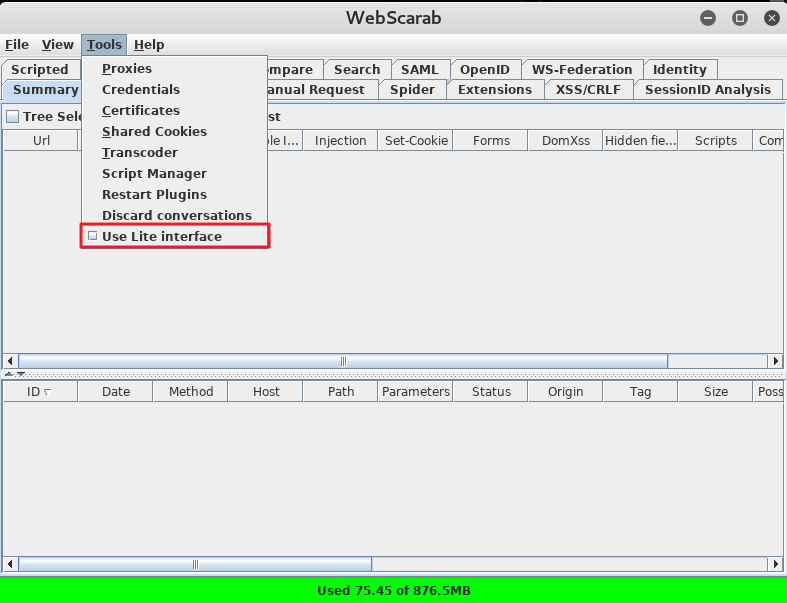Click the Url column header
The width and height of the screenshot is (787, 603).
pos(41,141)
